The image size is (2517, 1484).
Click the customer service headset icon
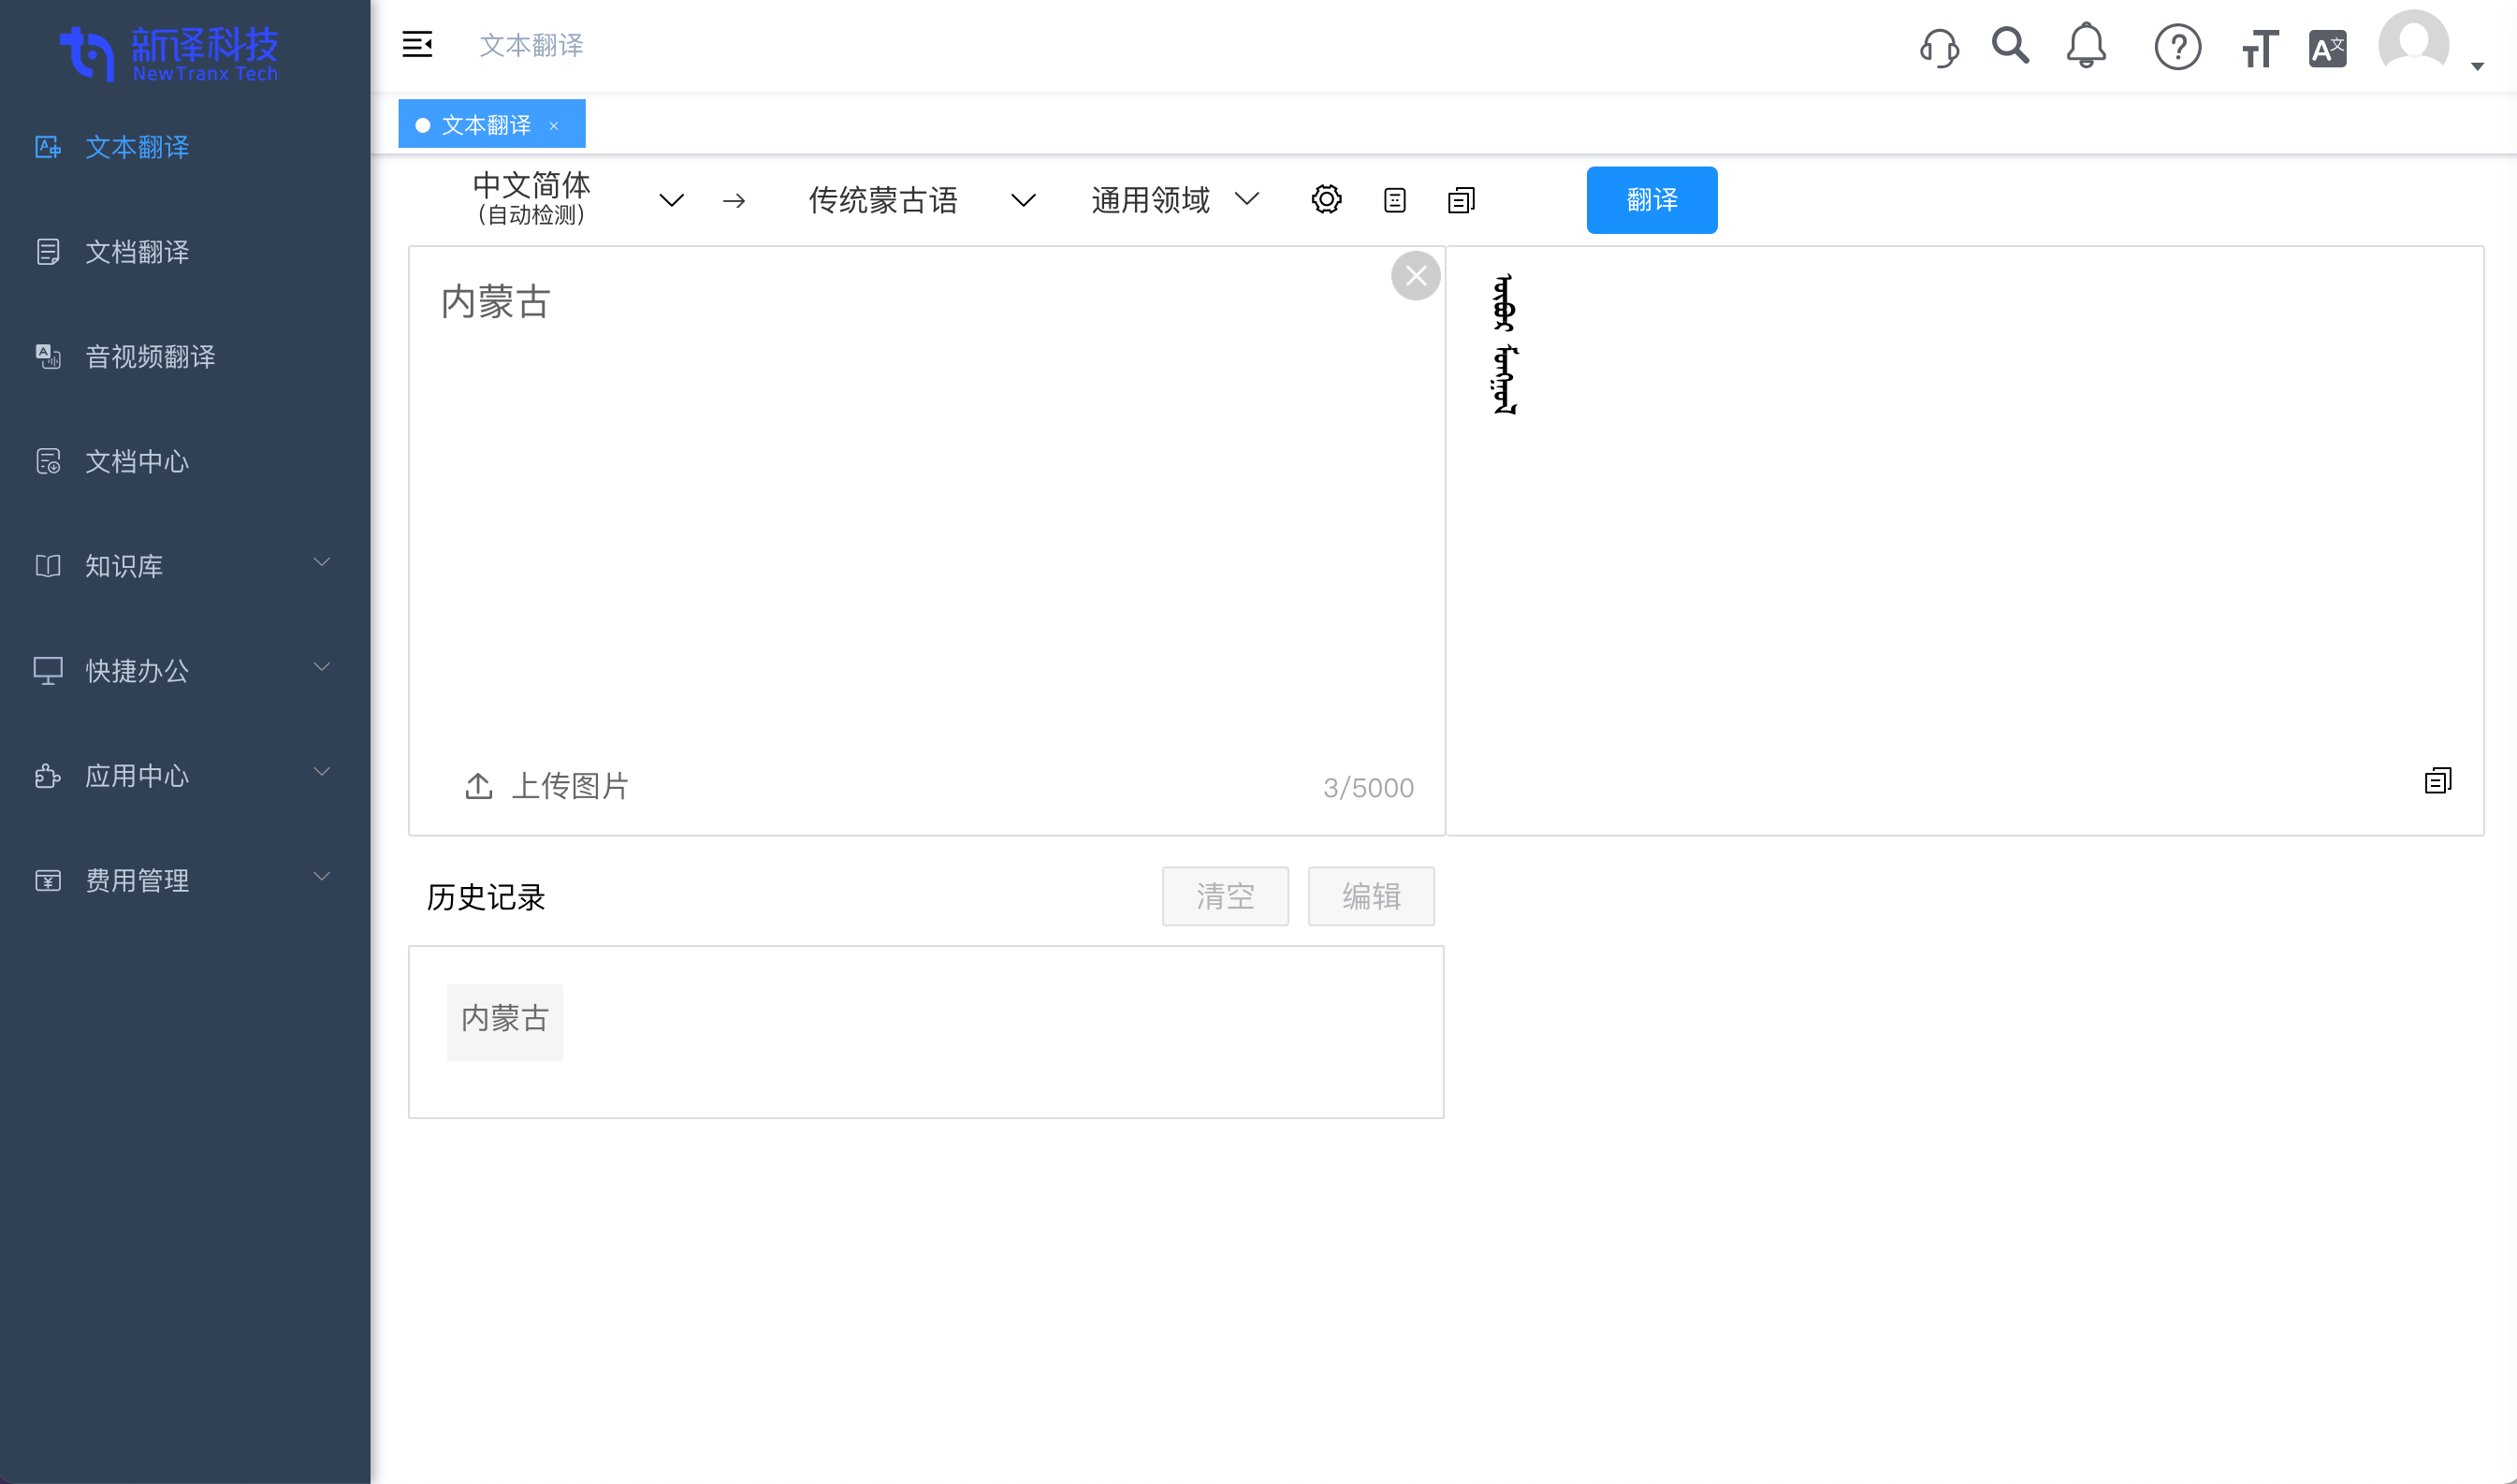click(x=1938, y=46)
